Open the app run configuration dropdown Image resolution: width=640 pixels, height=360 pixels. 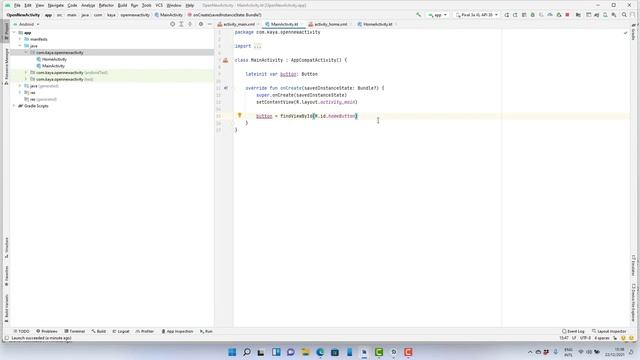437,15
